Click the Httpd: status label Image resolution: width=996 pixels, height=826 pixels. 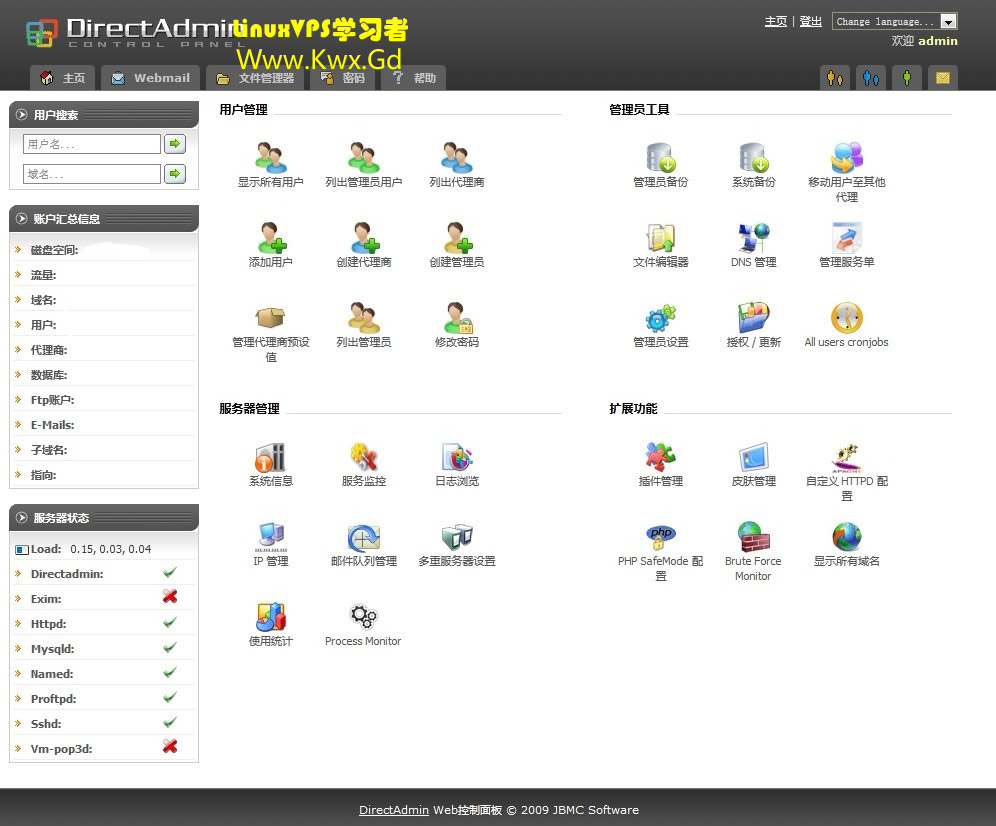click(48, 624)
